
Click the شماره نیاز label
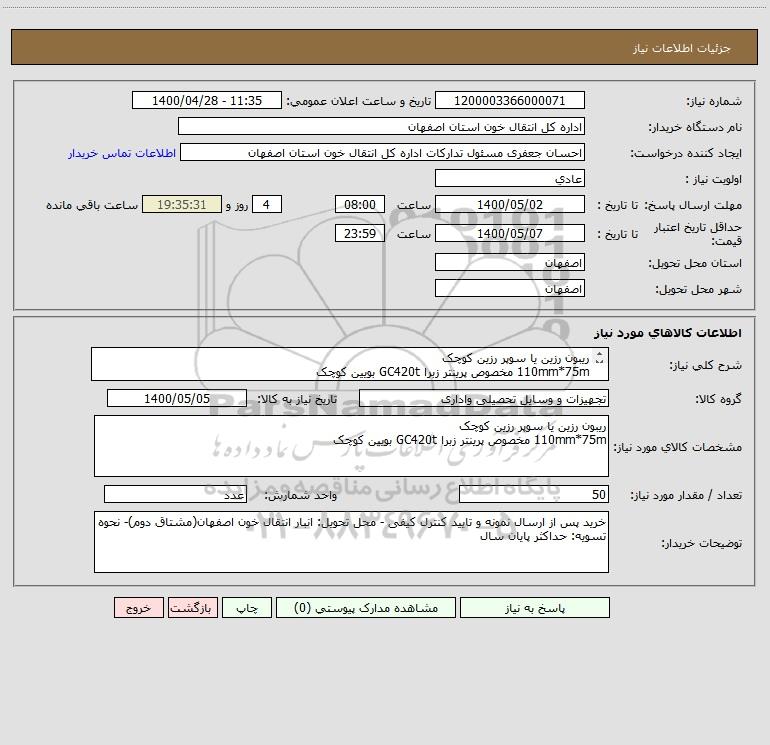pos(714,102)
